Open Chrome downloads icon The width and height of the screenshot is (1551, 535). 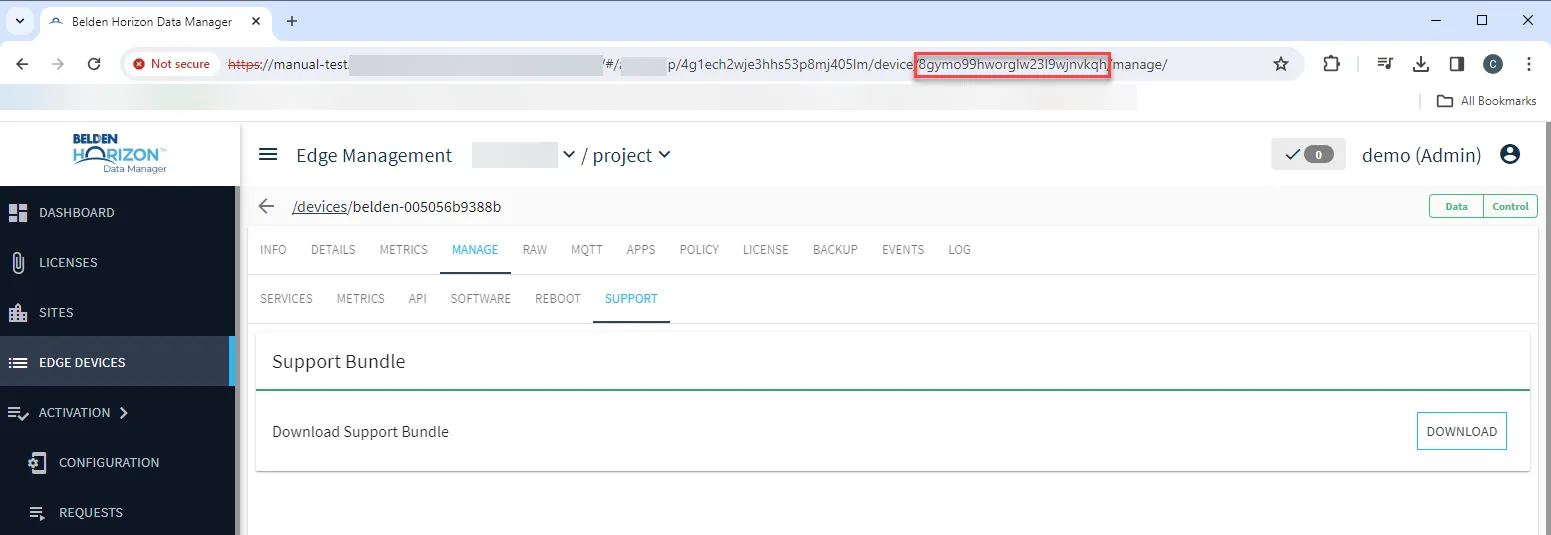point(1421,64)
